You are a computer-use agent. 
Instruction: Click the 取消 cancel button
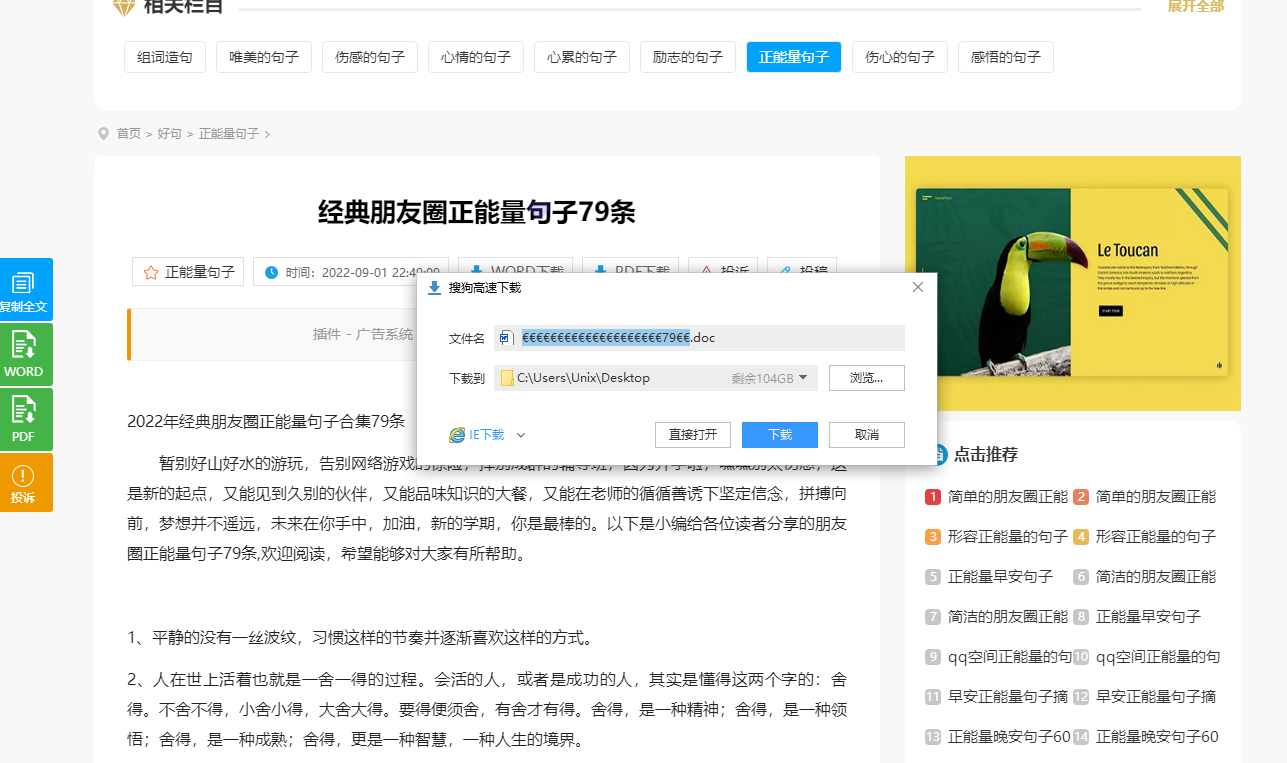coord(867,435)
